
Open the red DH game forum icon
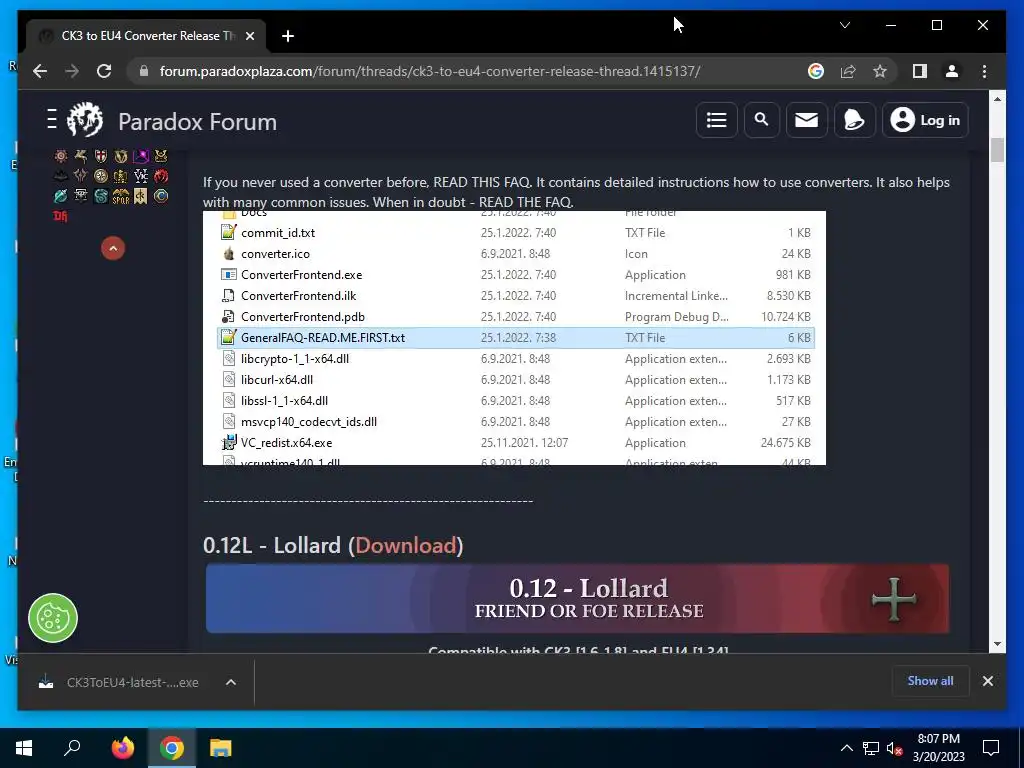(x=60, y=216)
